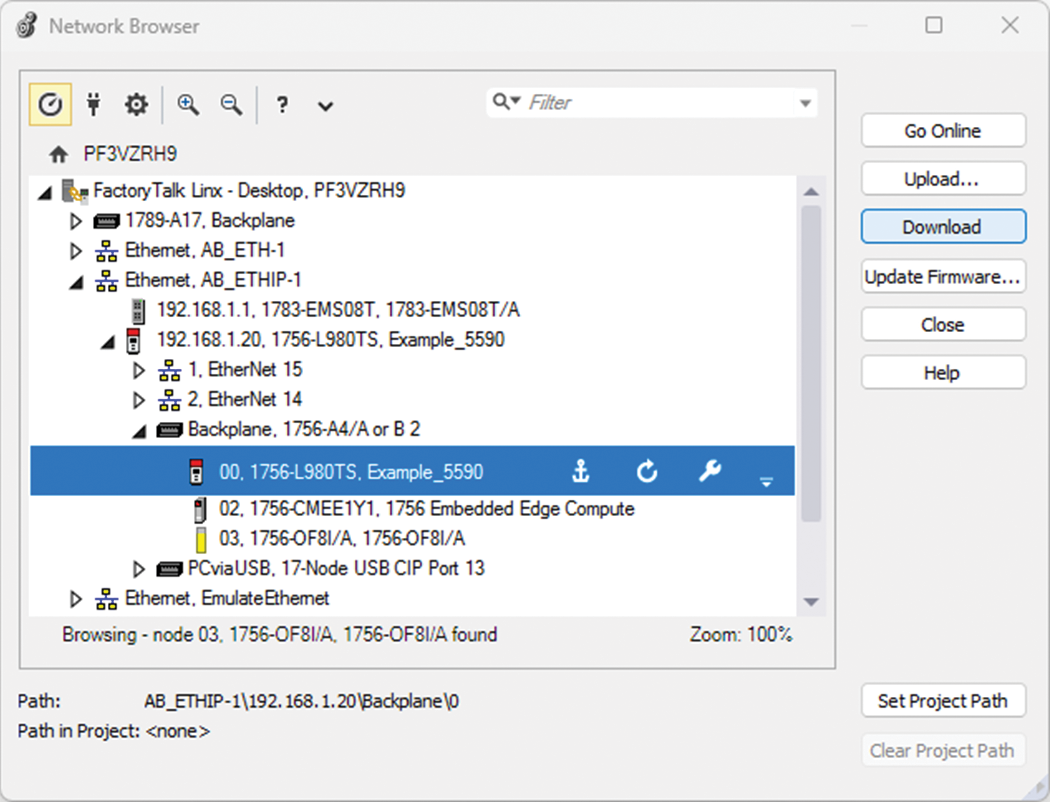
Task: Click the anchor icon on the selected controller
Action: coord(581,470)
